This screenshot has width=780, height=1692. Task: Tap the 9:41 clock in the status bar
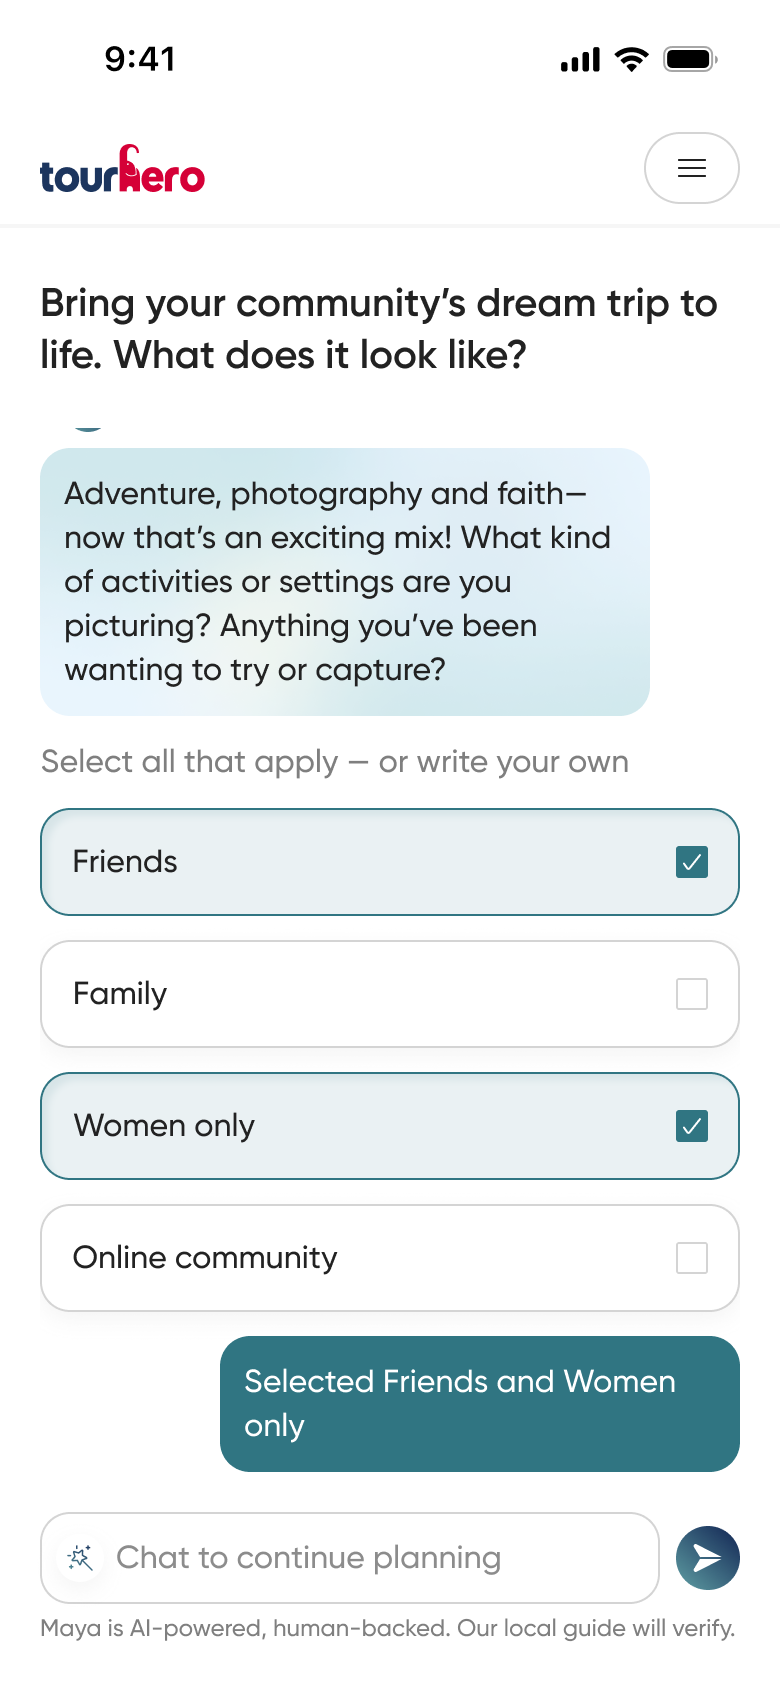140,59
